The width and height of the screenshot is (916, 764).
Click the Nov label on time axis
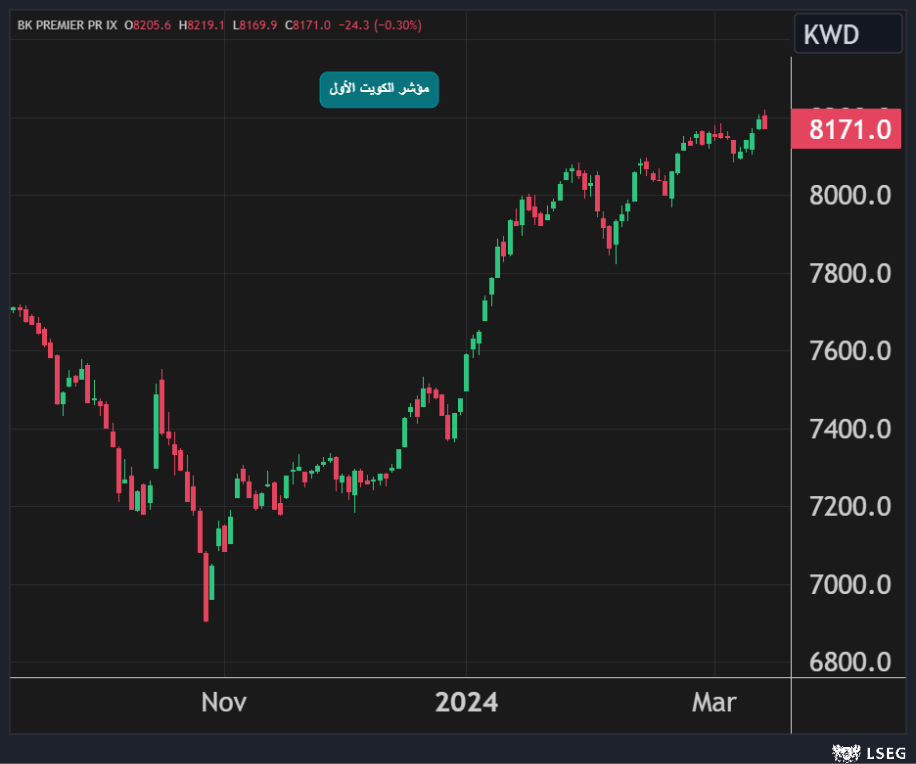(x=224, y=703)
